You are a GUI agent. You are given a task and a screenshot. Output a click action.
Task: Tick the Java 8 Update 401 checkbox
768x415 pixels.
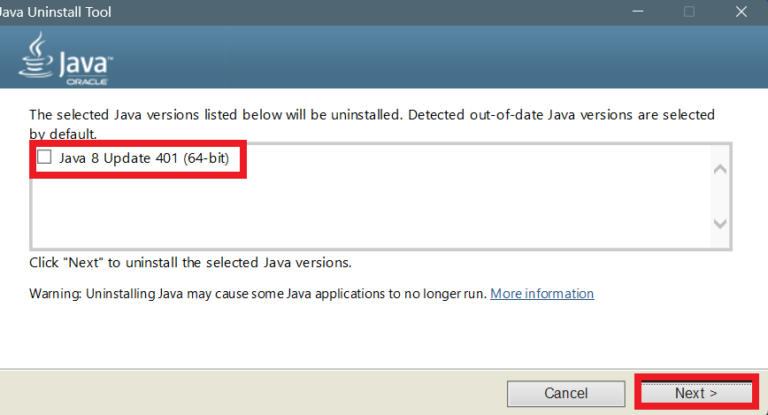(44, 157)
